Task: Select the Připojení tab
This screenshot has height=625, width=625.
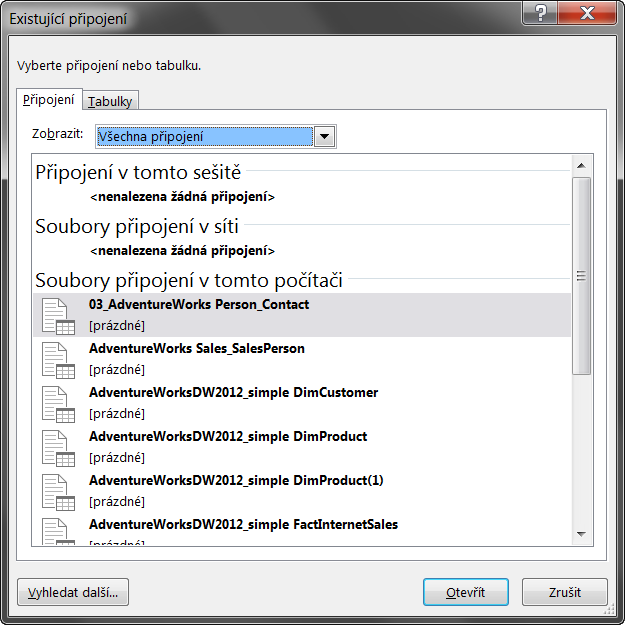Action: click(x=49, y=100)
